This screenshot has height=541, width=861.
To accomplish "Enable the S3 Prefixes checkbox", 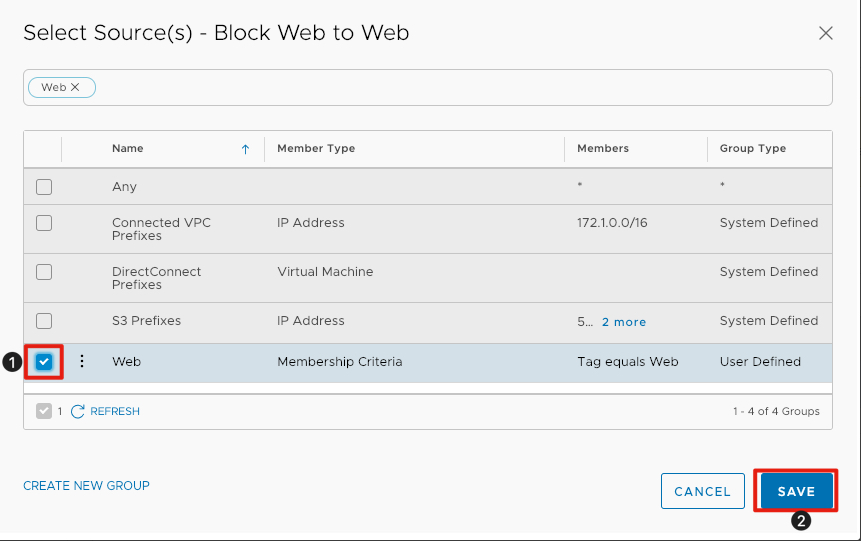I will (x=44, y=321).
